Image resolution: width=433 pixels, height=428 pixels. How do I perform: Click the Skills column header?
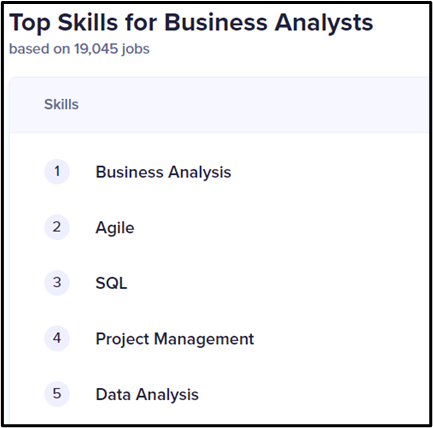pos(61,104)
